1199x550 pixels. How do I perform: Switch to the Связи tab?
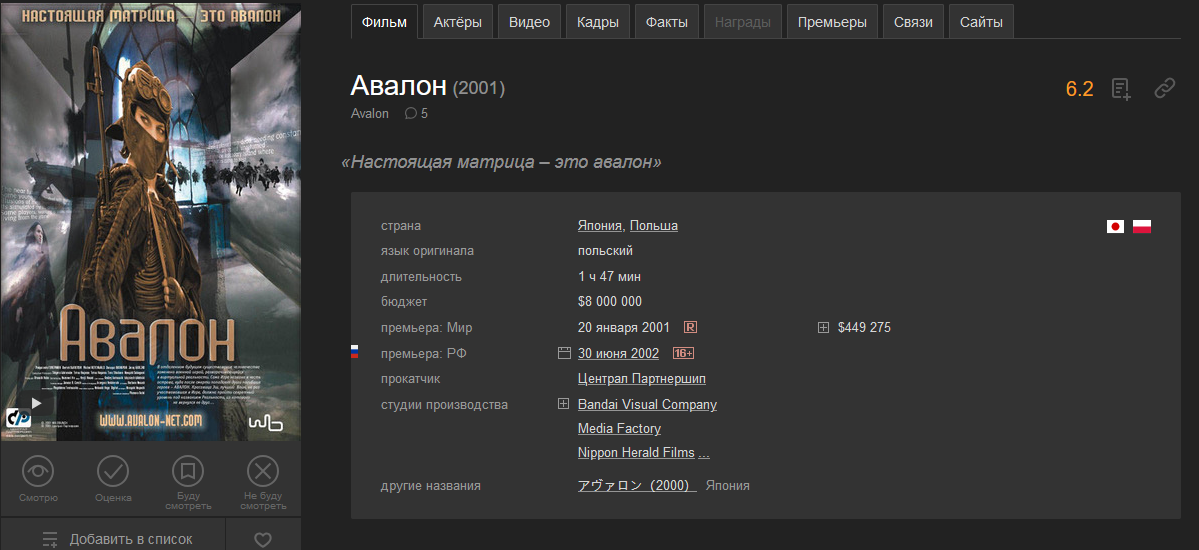click(x=913, y=21)
